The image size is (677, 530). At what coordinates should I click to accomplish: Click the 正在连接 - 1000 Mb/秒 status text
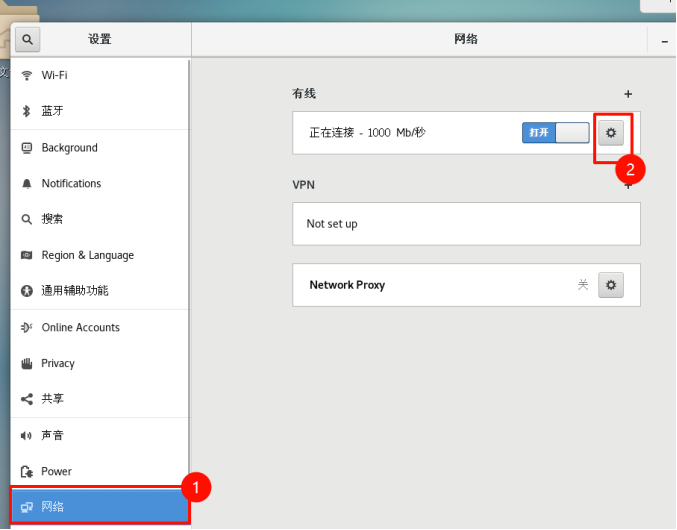point(367,132)
